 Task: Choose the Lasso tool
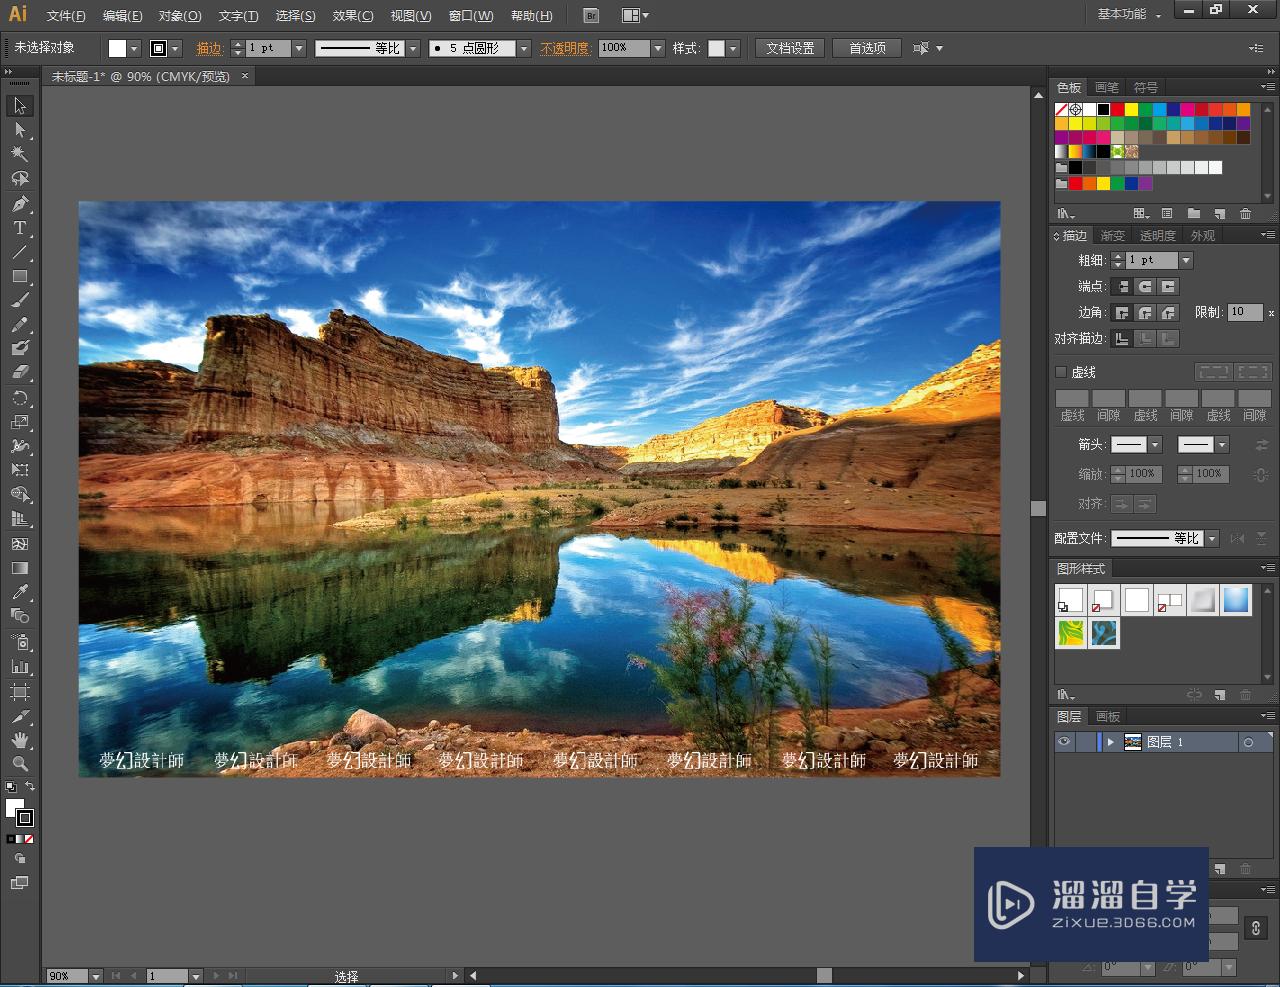click(x=20, y=178)
